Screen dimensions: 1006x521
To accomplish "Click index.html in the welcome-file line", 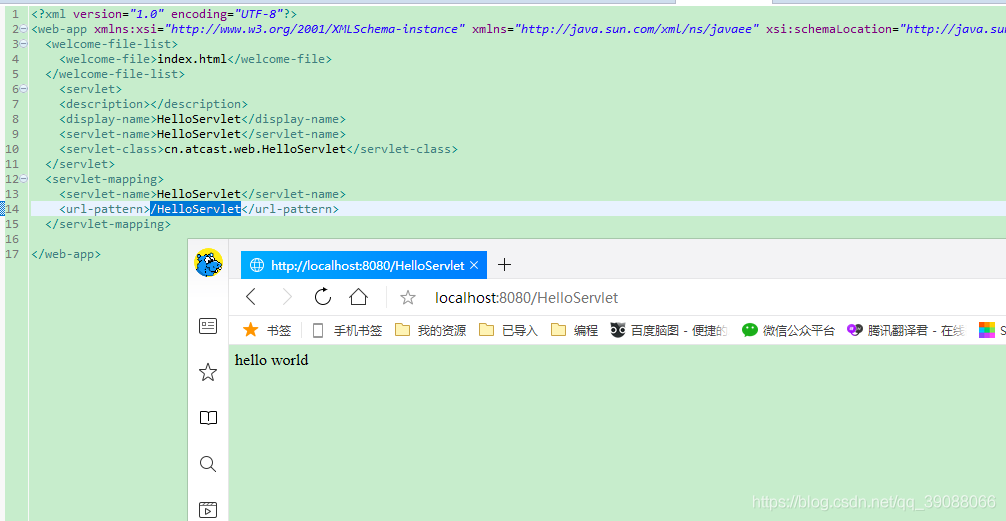I will pyautogui.click(x=192, y=59).
